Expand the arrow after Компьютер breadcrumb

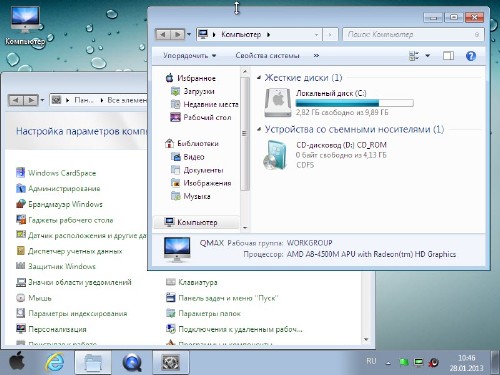pyautogui.click(x=268, y=34)
